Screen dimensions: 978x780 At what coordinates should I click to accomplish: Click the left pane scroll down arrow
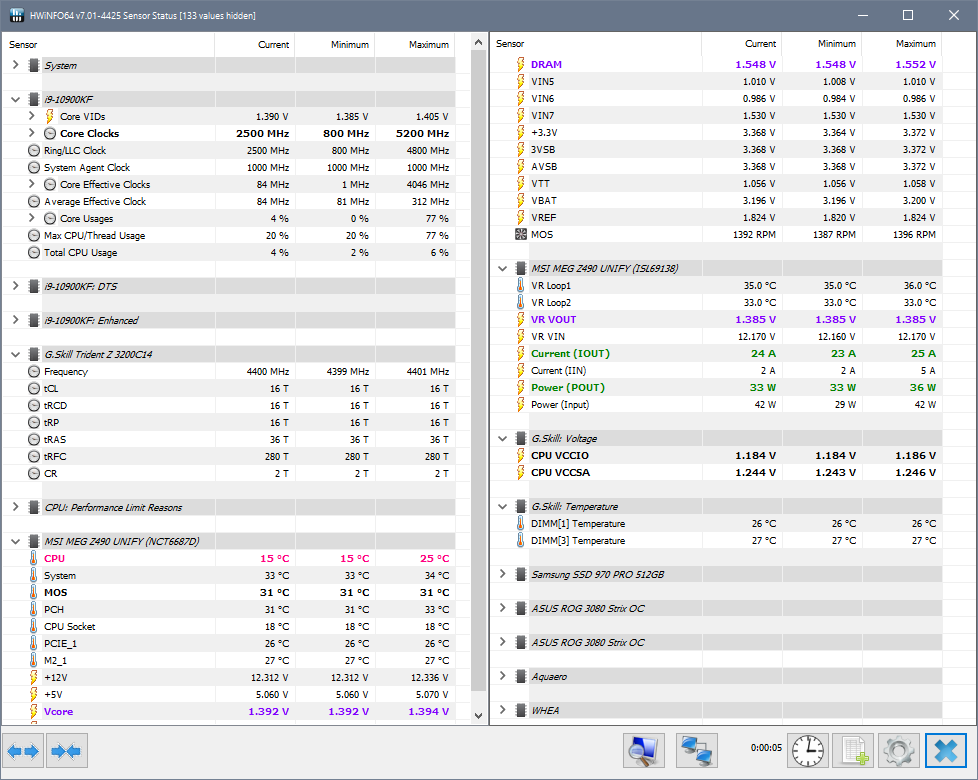coord(478,716)
